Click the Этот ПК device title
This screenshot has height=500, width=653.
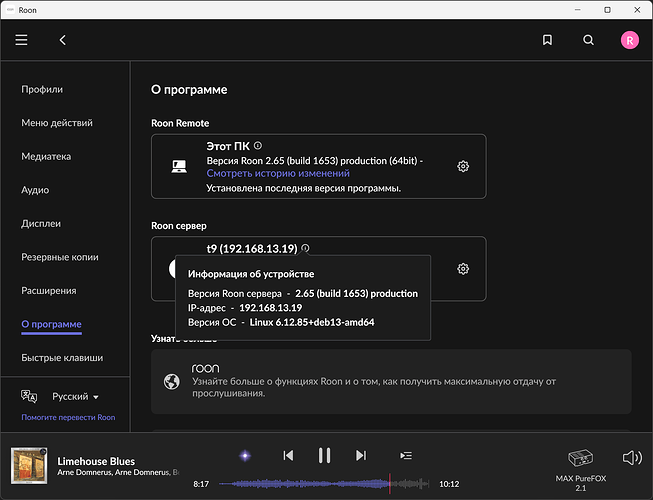click(x=228, y=146)
